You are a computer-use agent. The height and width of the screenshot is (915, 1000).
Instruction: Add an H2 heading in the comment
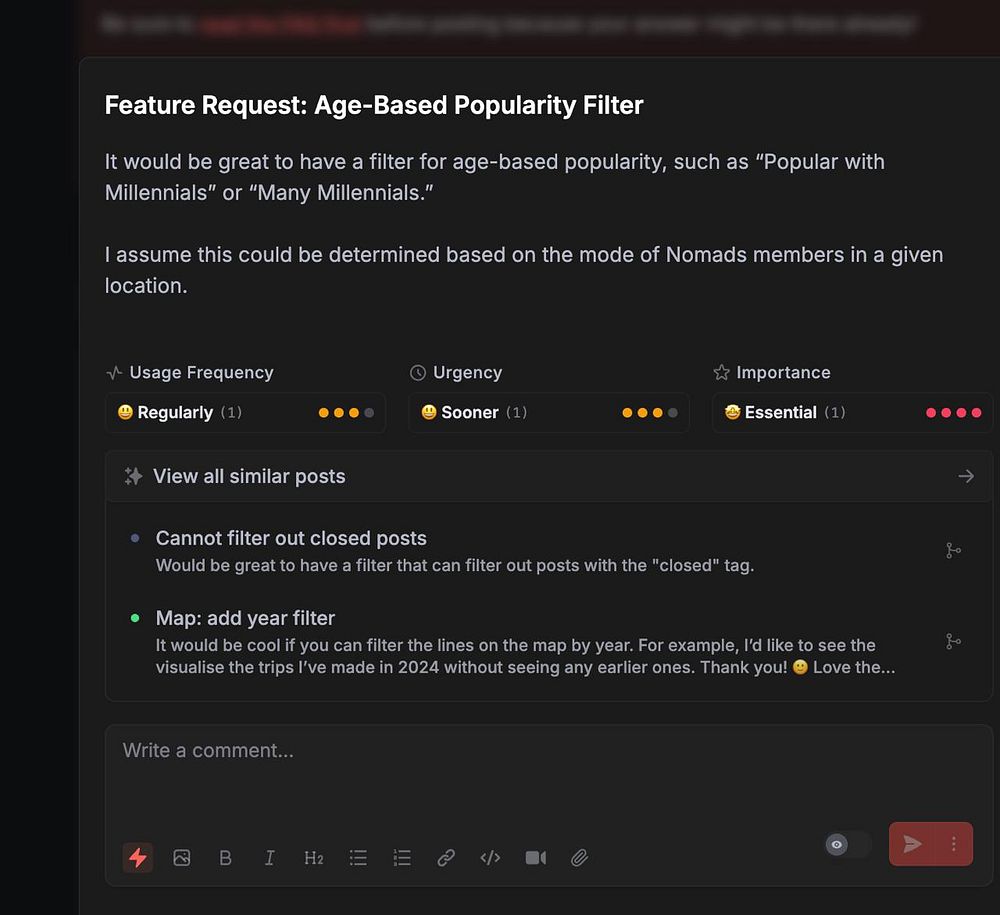tap(313, 858)
